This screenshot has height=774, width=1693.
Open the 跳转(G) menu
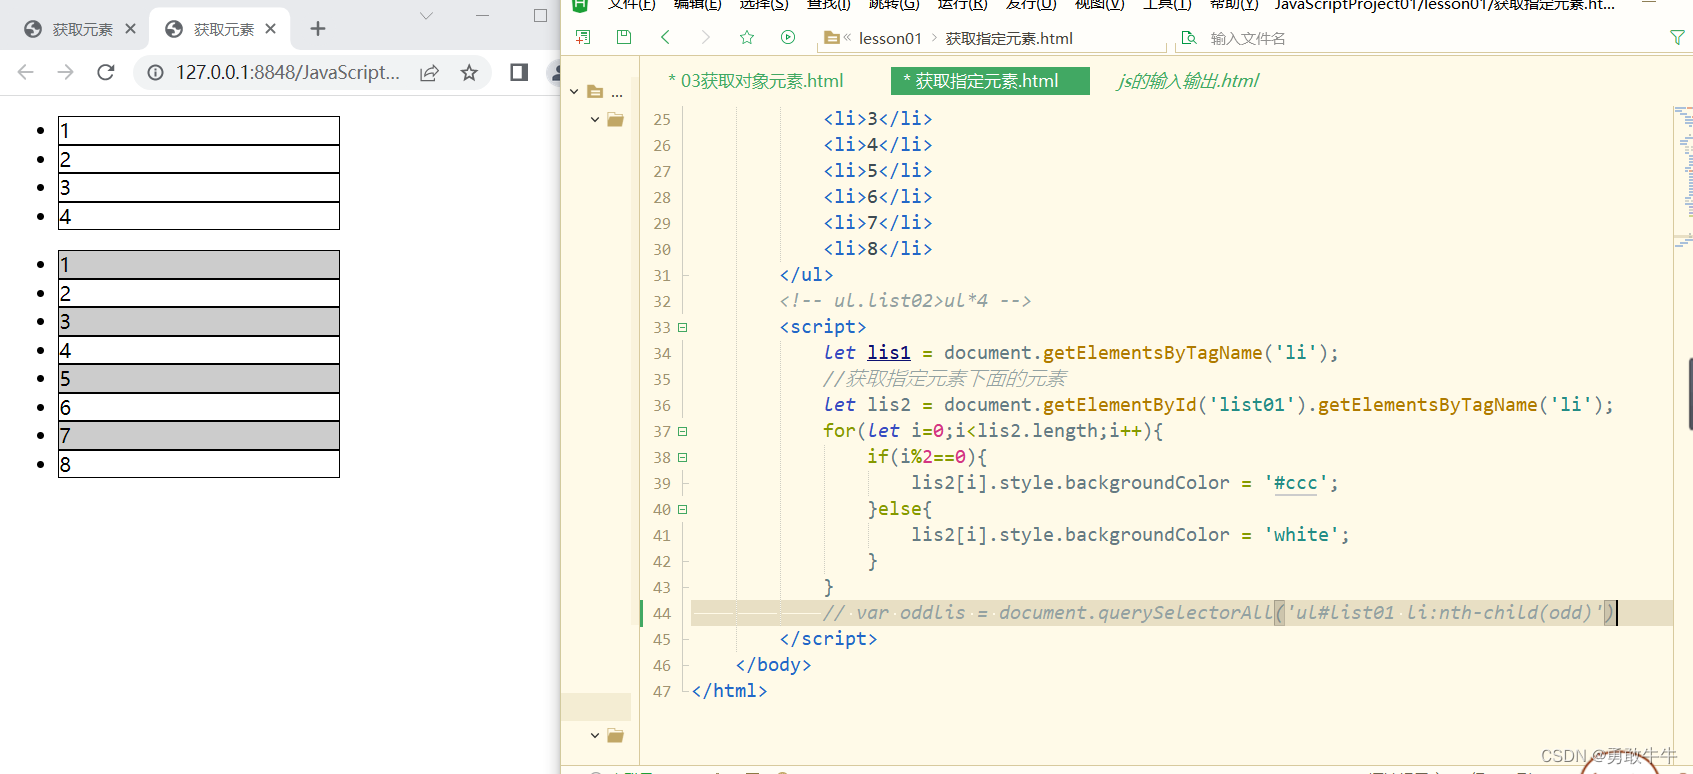(894, 5)
